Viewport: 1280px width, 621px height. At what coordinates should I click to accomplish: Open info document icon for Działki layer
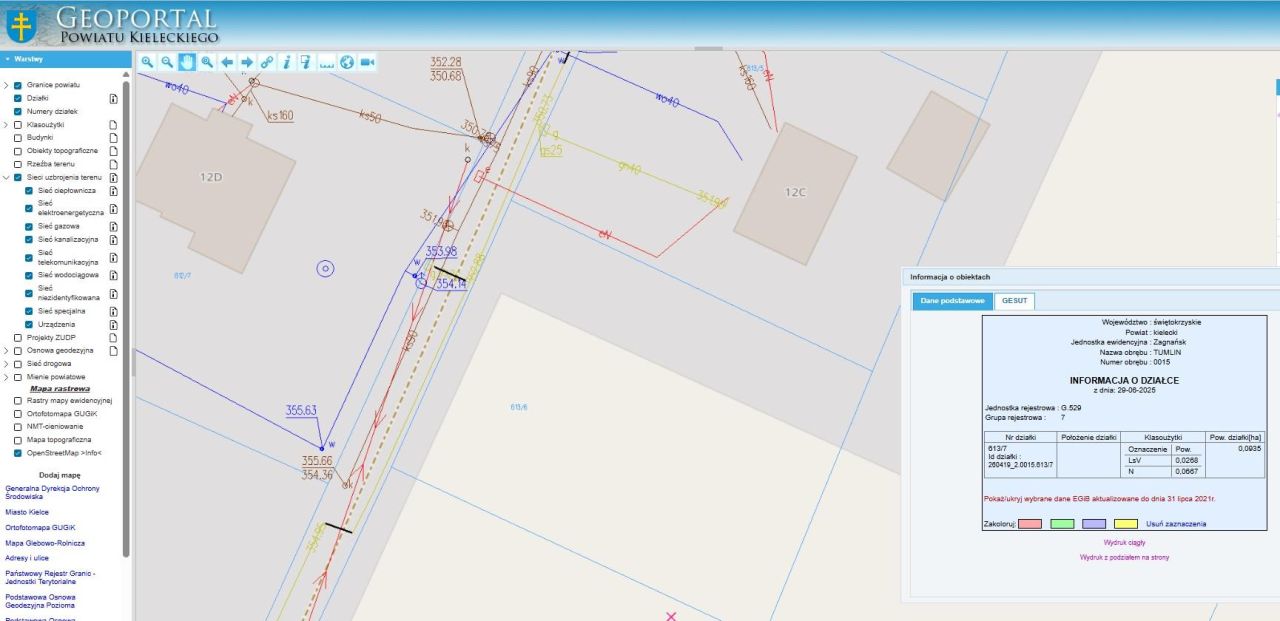113,99
